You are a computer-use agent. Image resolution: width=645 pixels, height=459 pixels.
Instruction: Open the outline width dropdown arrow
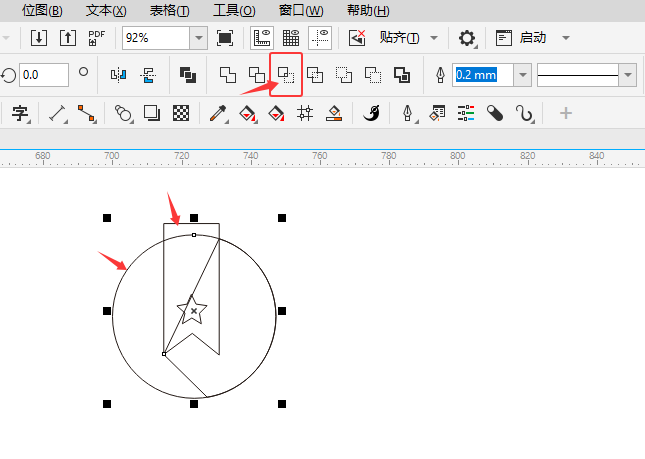[x=523, y=75]
